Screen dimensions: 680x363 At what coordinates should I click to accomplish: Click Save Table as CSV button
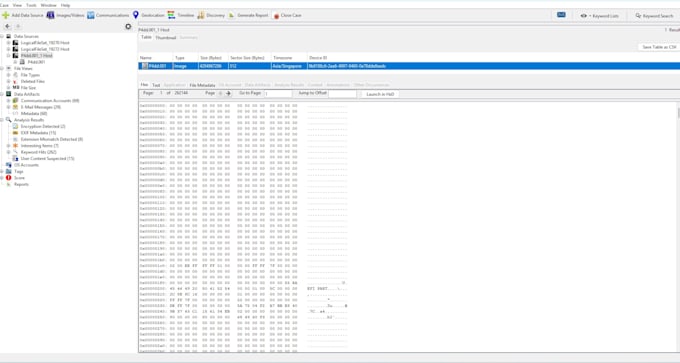pos(659,47)
